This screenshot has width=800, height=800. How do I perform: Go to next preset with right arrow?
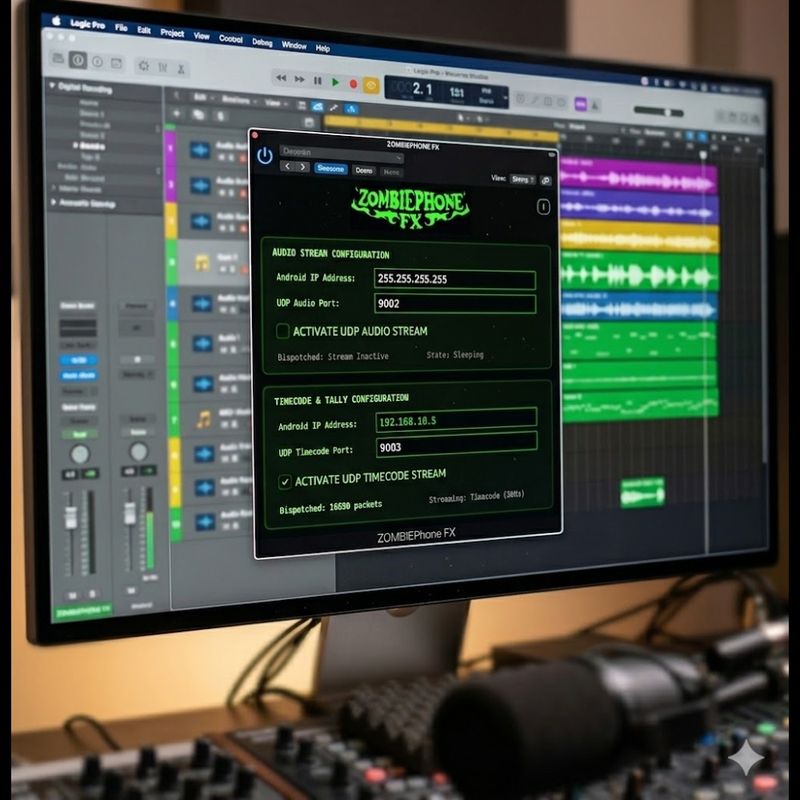click(x=303, y=167)
